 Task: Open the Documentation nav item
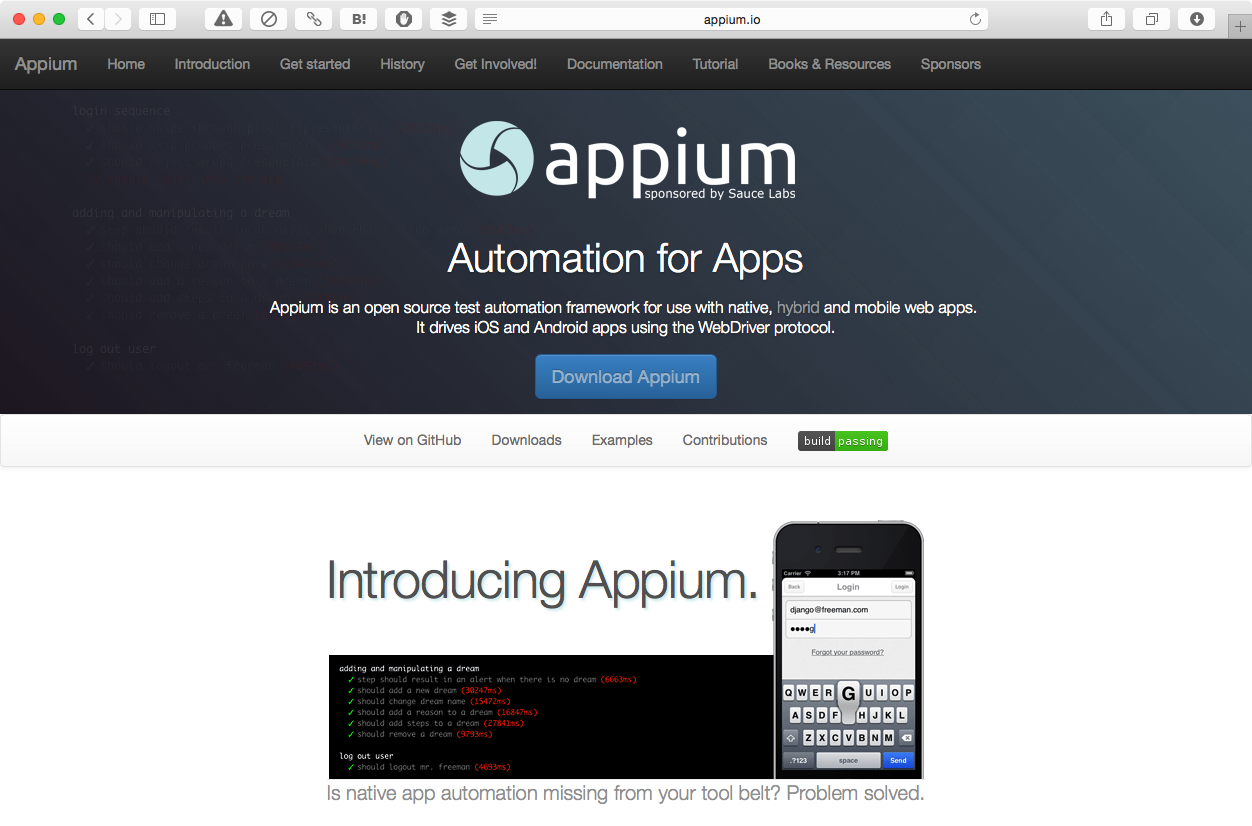tap(614, 64)
